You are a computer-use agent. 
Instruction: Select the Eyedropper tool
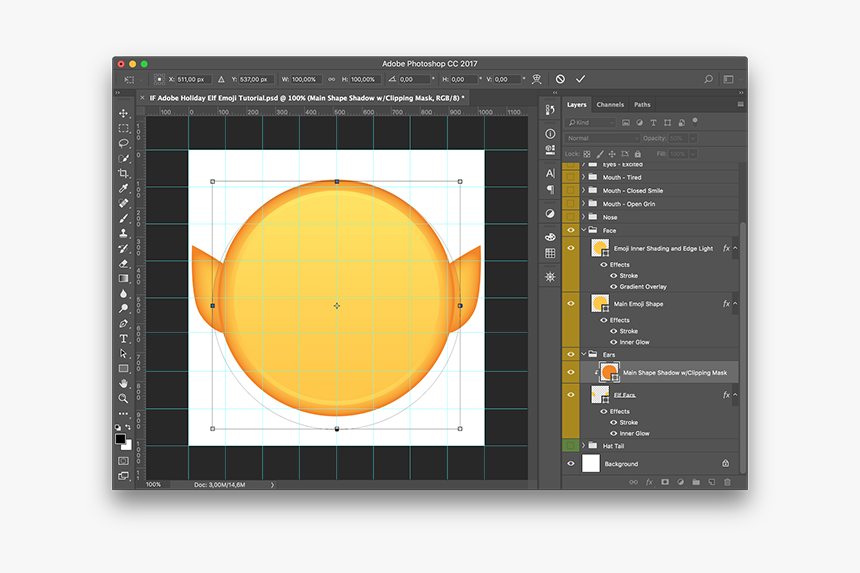point(123,188)
